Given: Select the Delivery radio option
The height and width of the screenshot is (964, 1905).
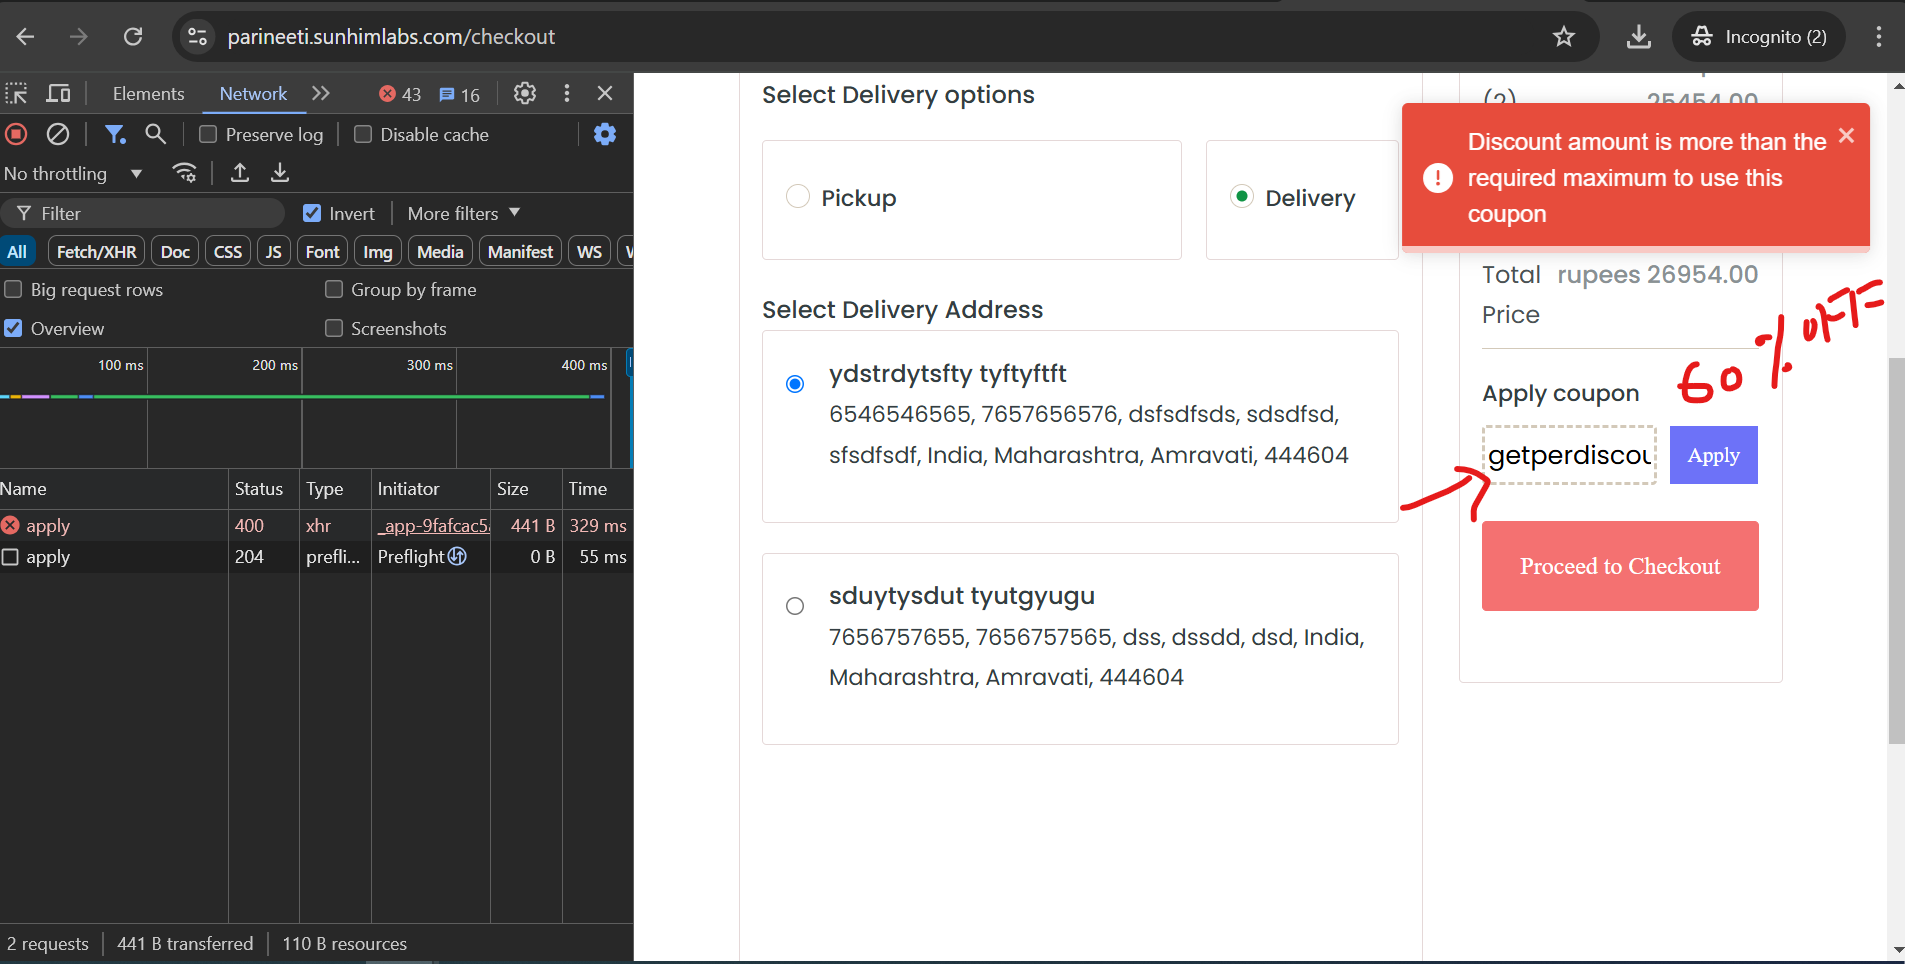Looking at the screenshot, I should point(1242,197).
